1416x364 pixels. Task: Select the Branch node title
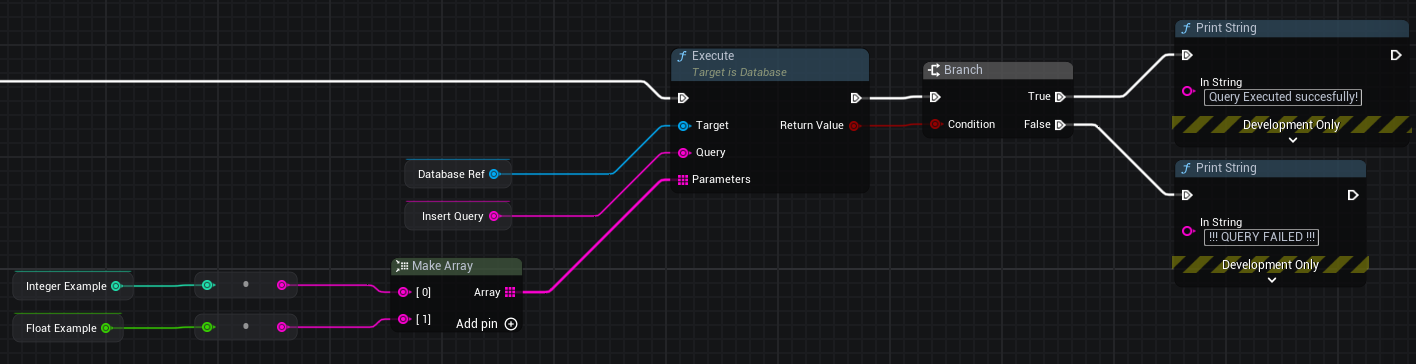[x=963, y=70]
